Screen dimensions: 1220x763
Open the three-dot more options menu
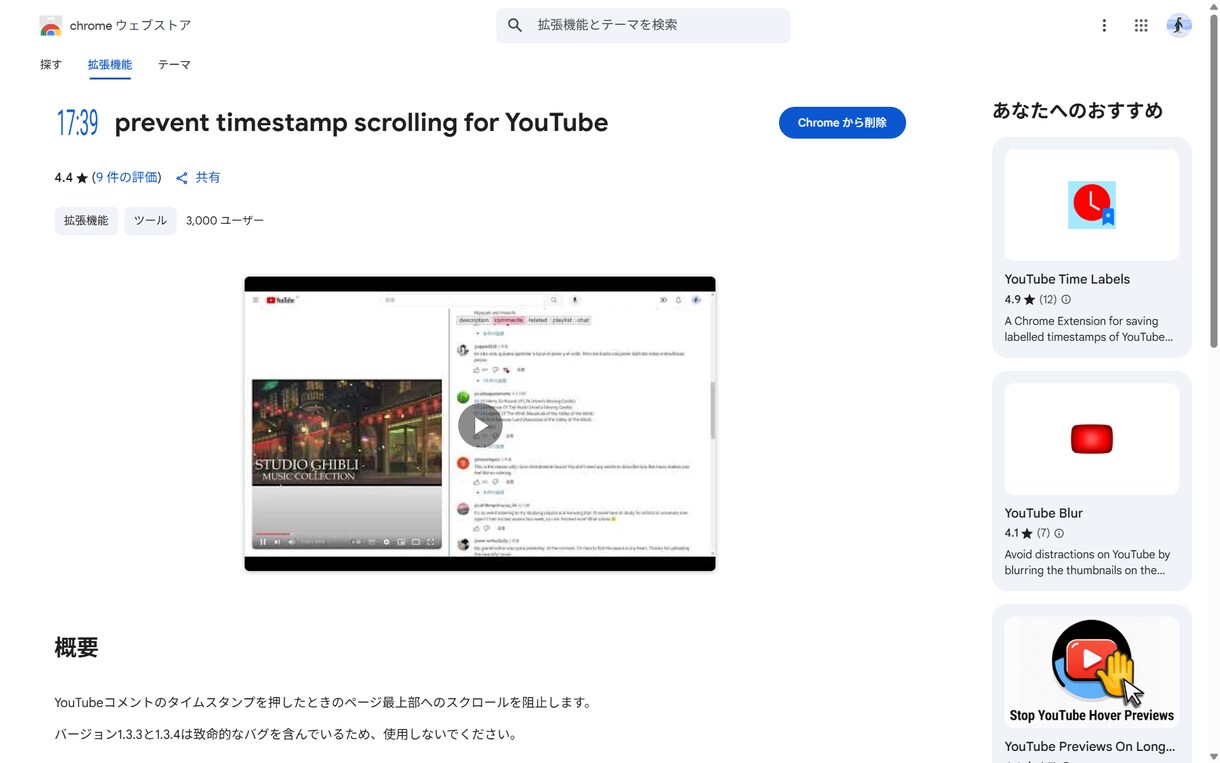tap(1104, 26)
